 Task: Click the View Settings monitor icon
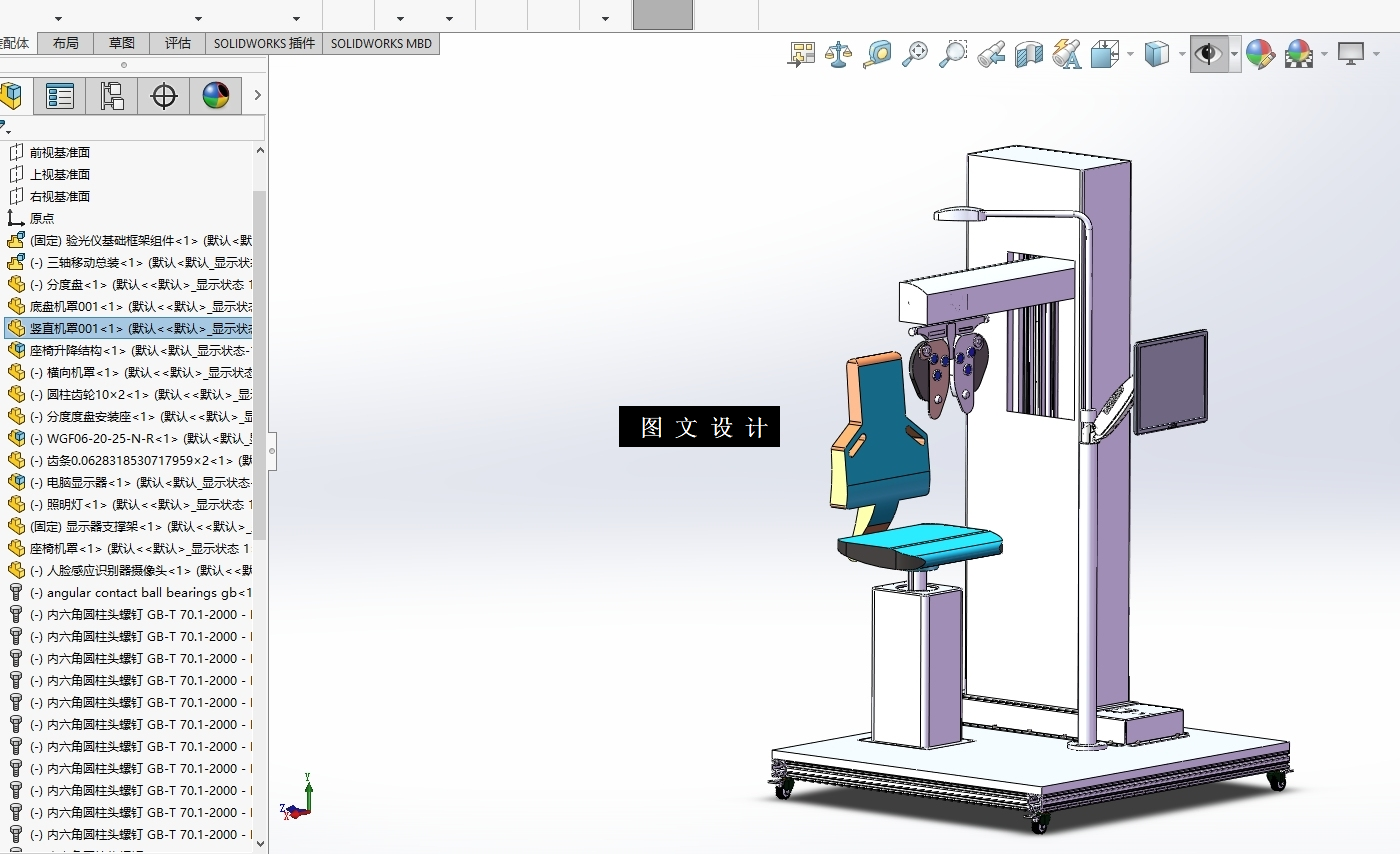click(x=1351, y=54)
